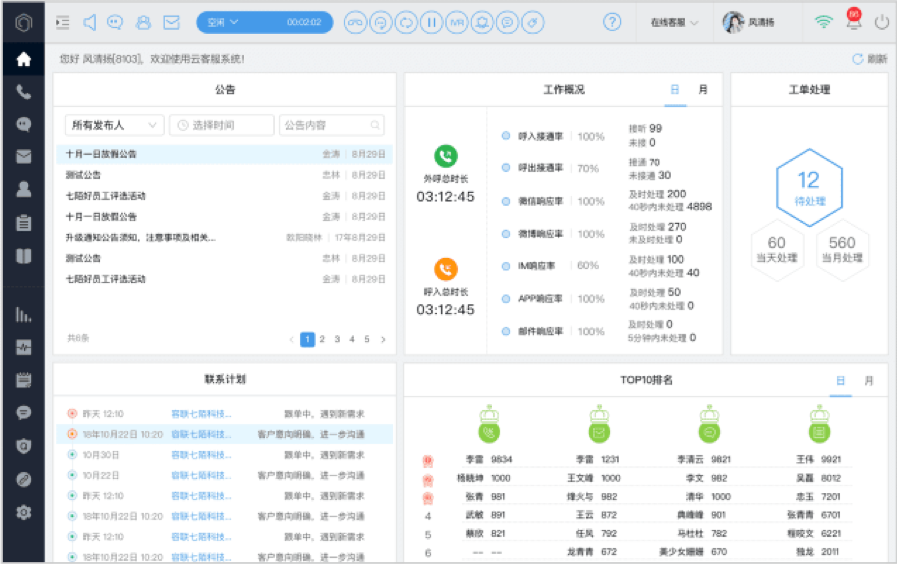Click the agent consult round button

pos(482,22)
